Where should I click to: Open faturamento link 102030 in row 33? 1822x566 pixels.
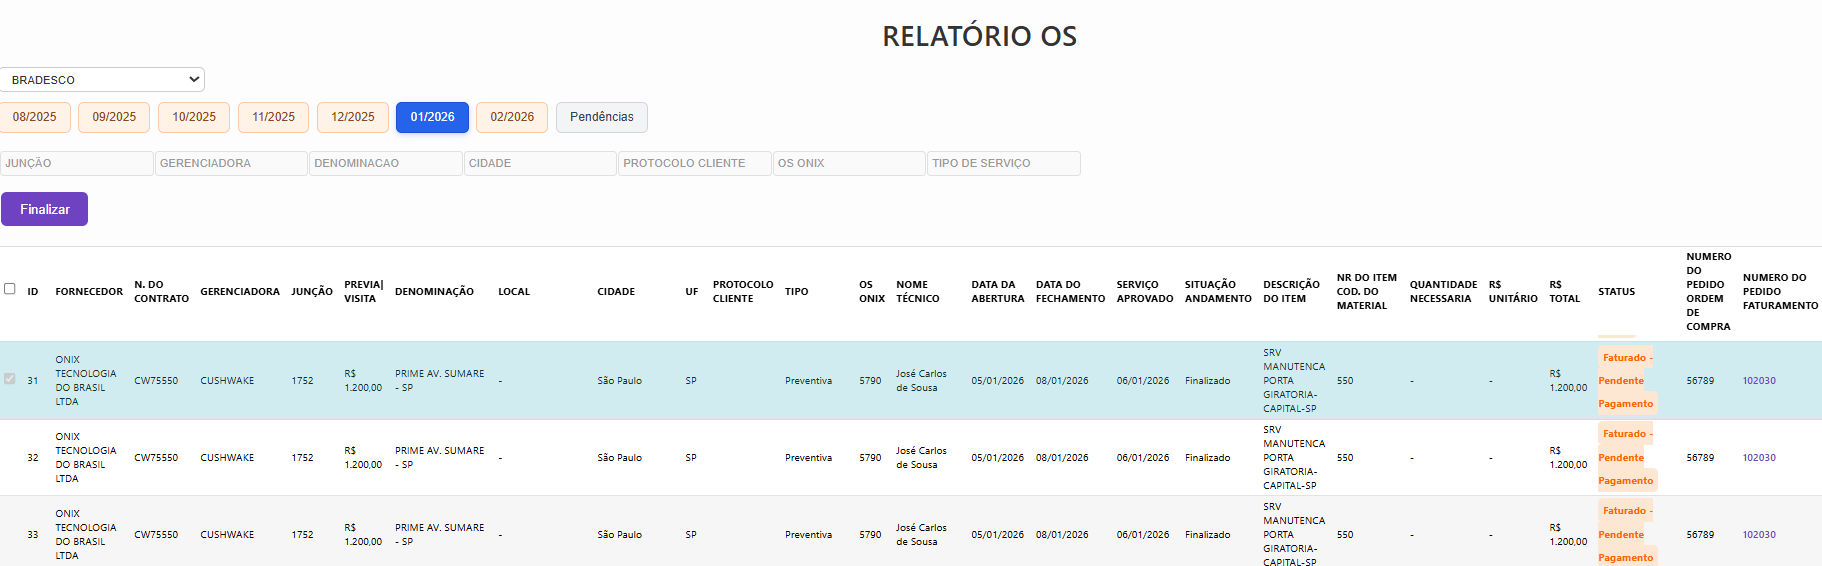1759,535
